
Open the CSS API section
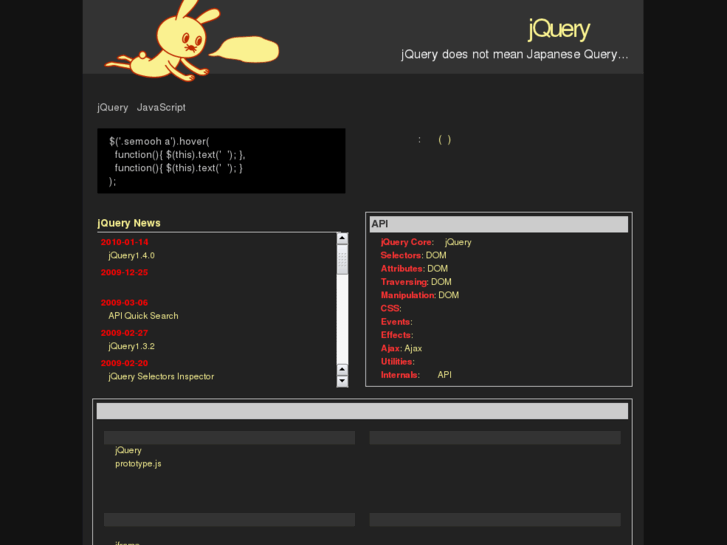(390, 308)
